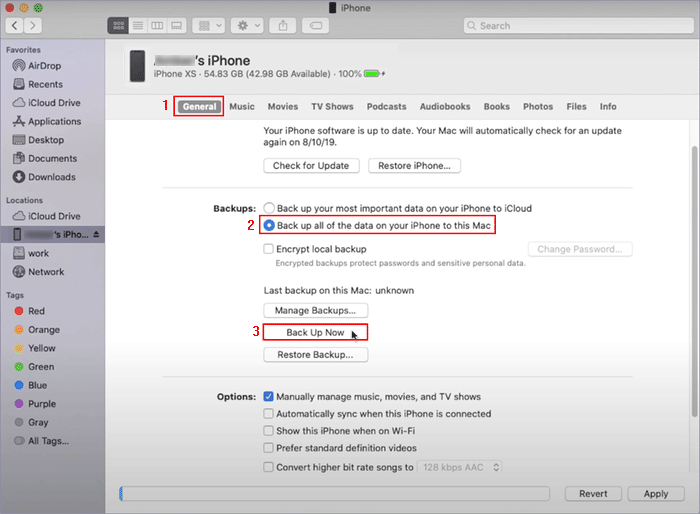Uncheck Manually manage music, movies, TV shows
This screenshot has height=514, width=700.
coord(268,397)
